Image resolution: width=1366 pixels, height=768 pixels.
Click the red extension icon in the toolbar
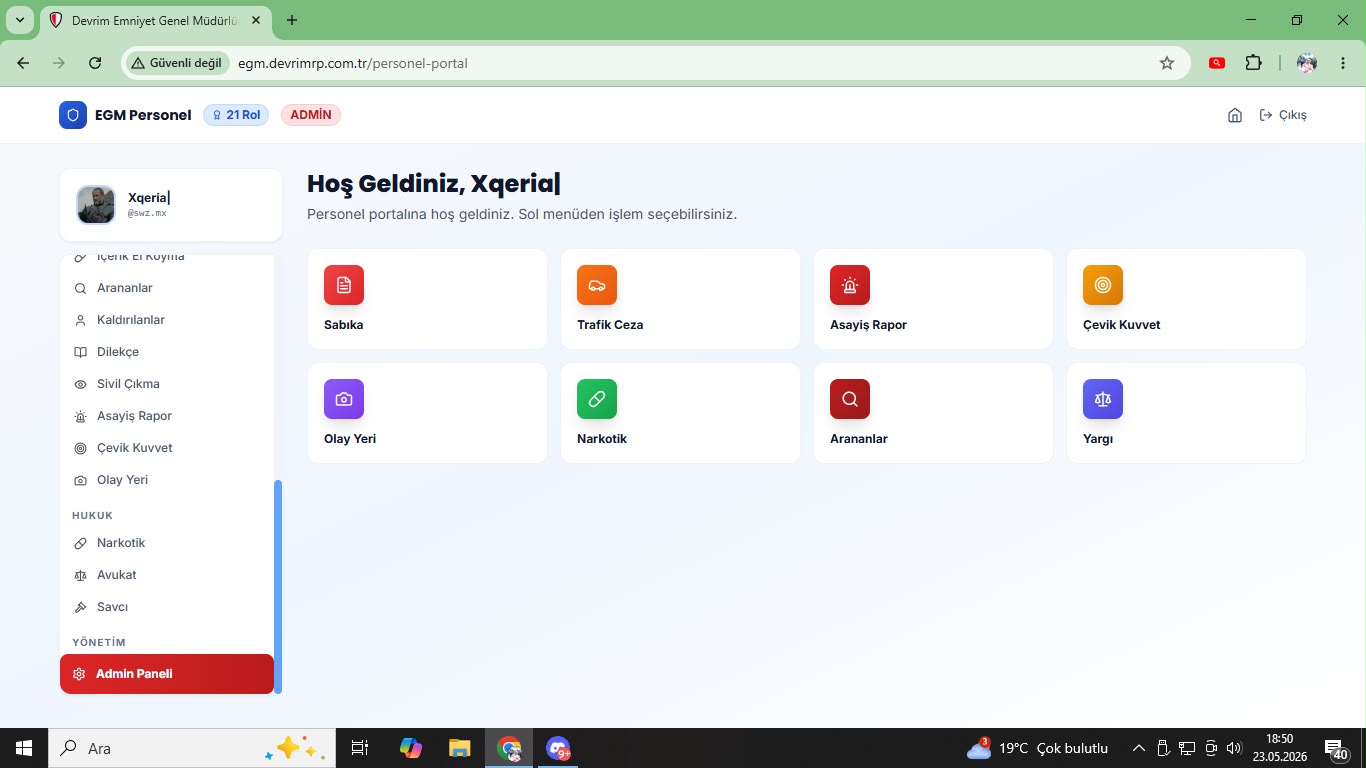pos(1217,63)
